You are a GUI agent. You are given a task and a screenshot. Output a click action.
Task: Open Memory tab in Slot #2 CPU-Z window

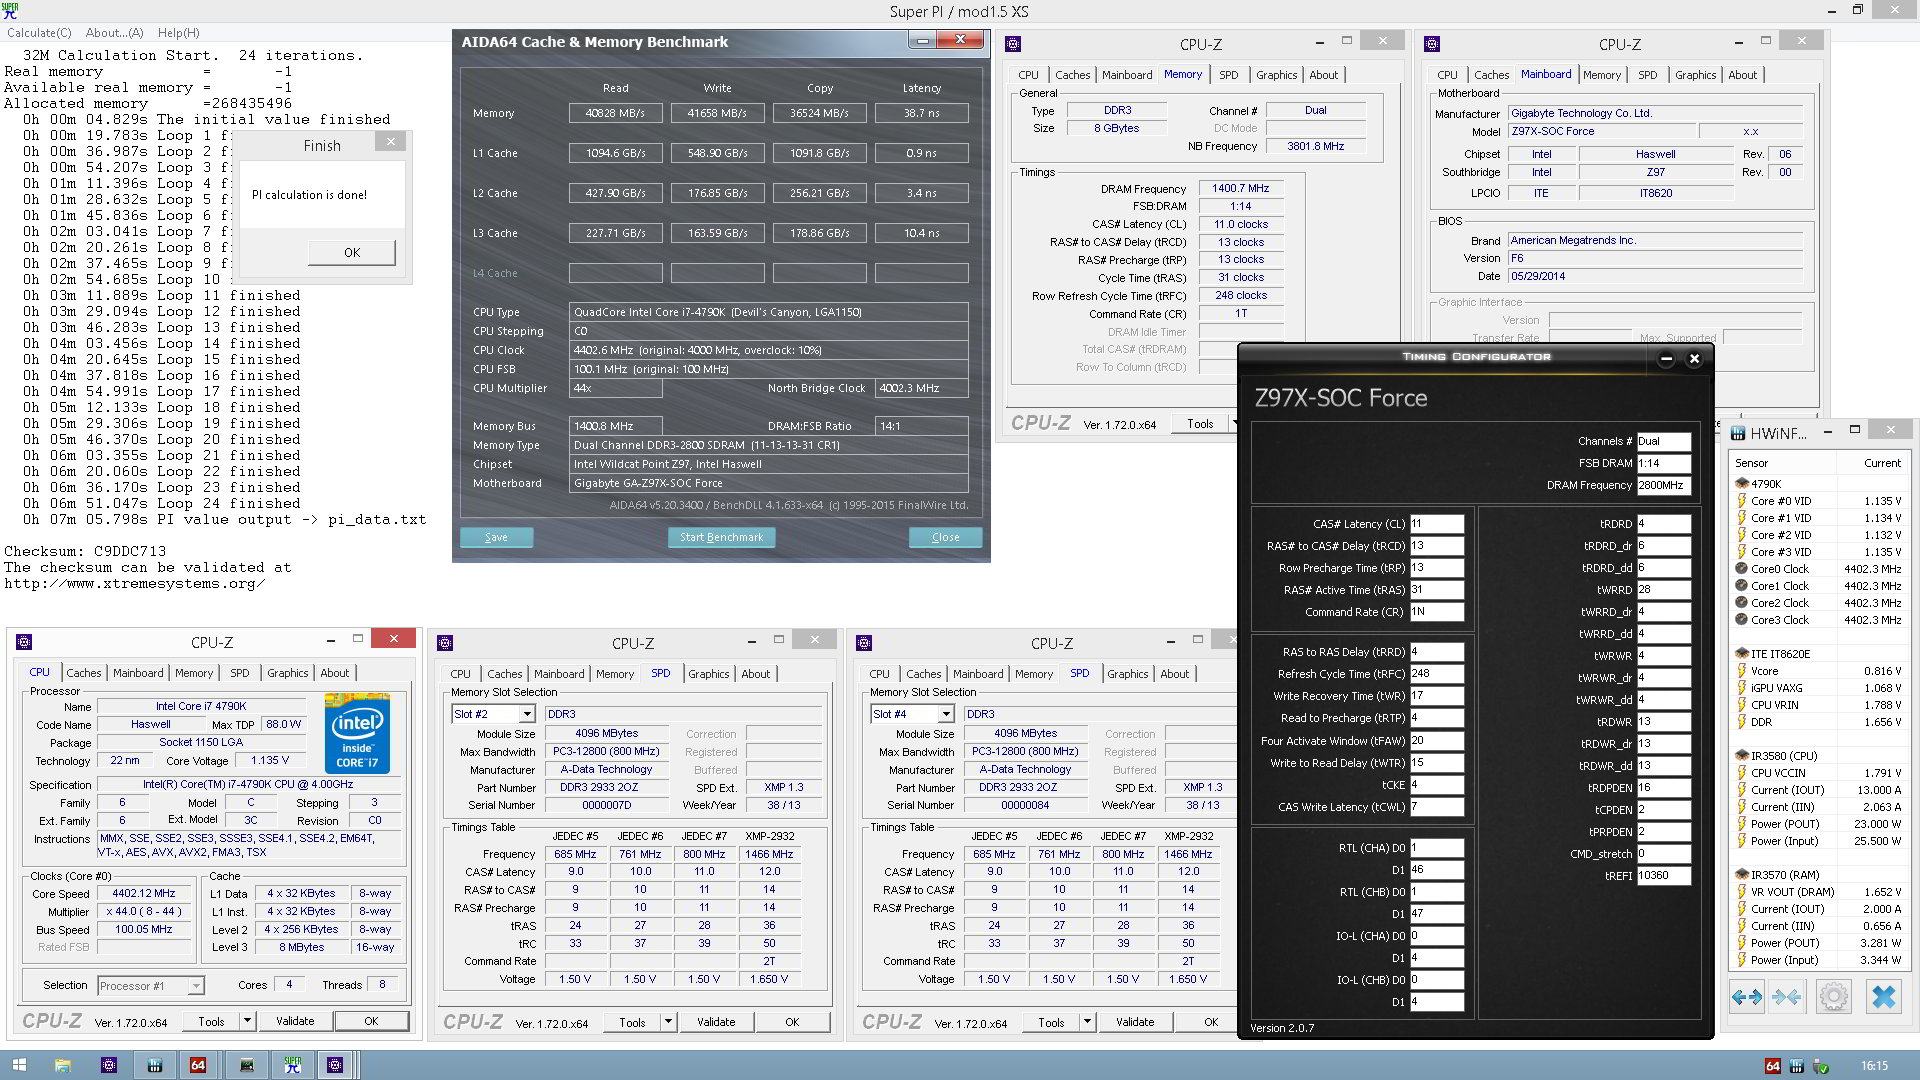pyautogui.click(x=615, y=674)
